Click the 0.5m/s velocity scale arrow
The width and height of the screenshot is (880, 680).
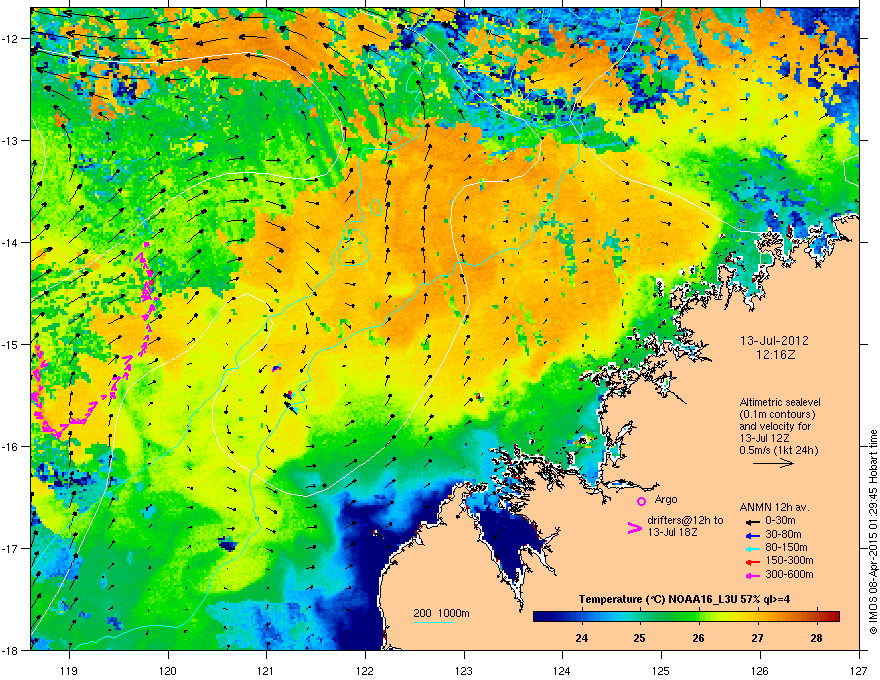(x=773, y=463)
